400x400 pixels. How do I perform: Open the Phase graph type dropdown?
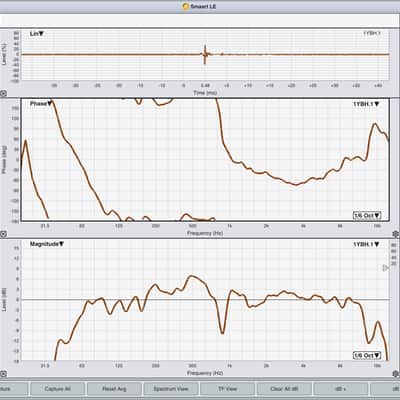(x=41, y=104)
